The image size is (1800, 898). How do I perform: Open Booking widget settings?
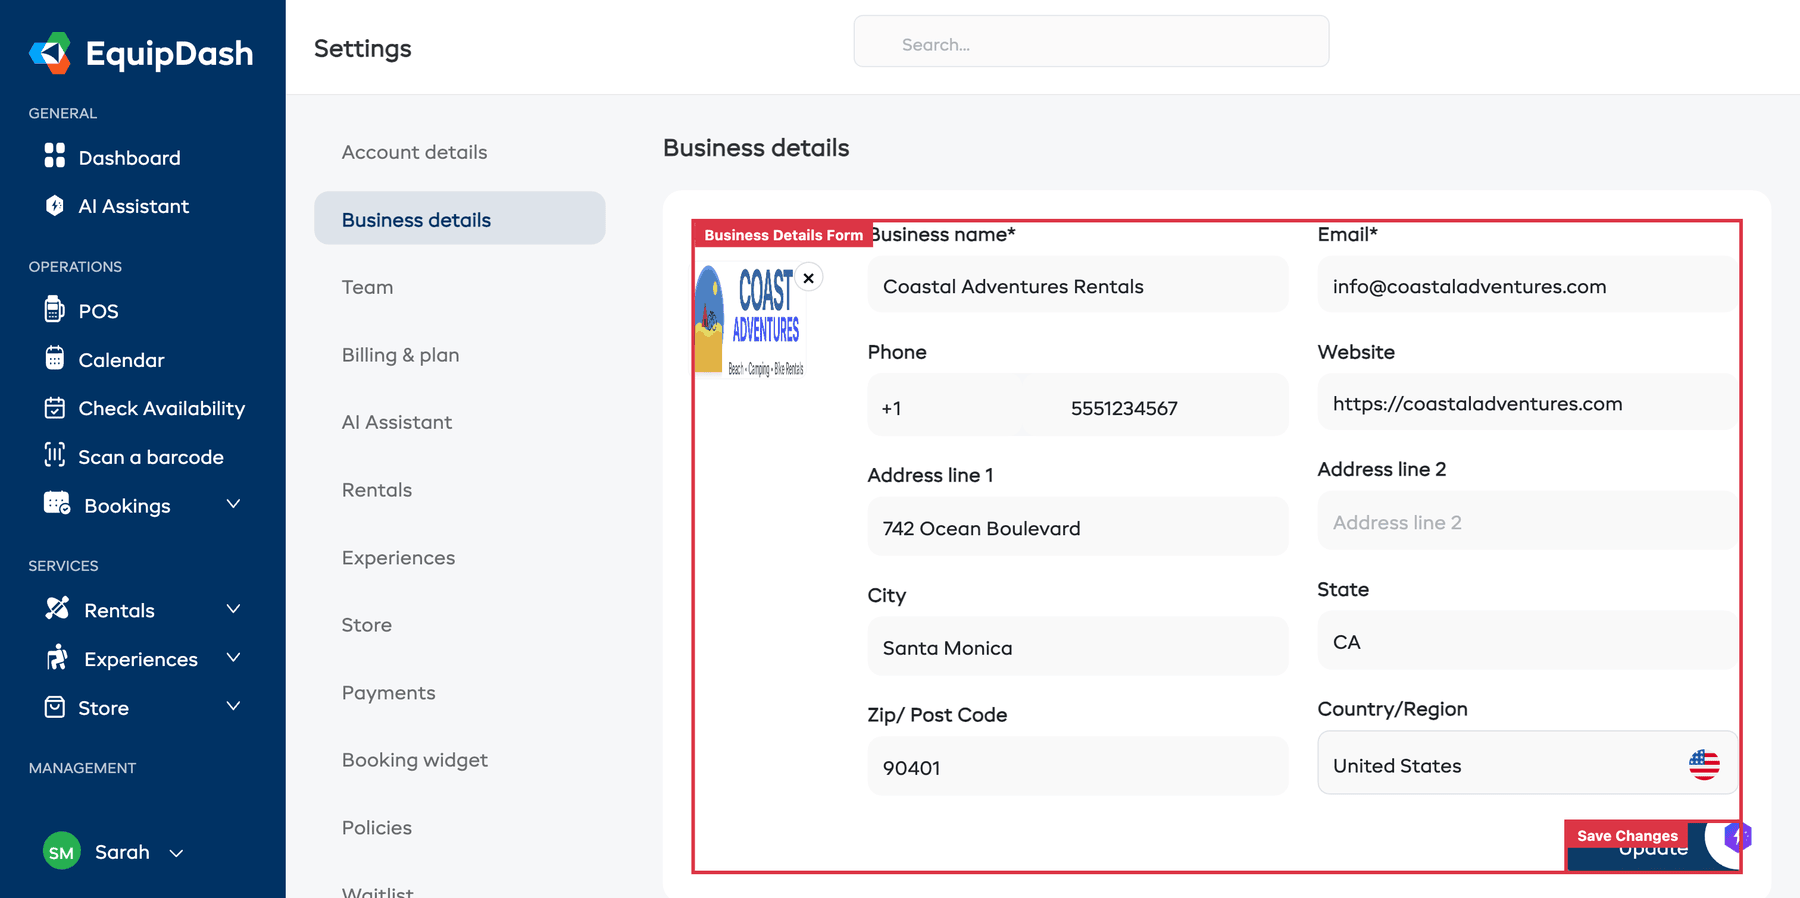click(x=415, y=760)
